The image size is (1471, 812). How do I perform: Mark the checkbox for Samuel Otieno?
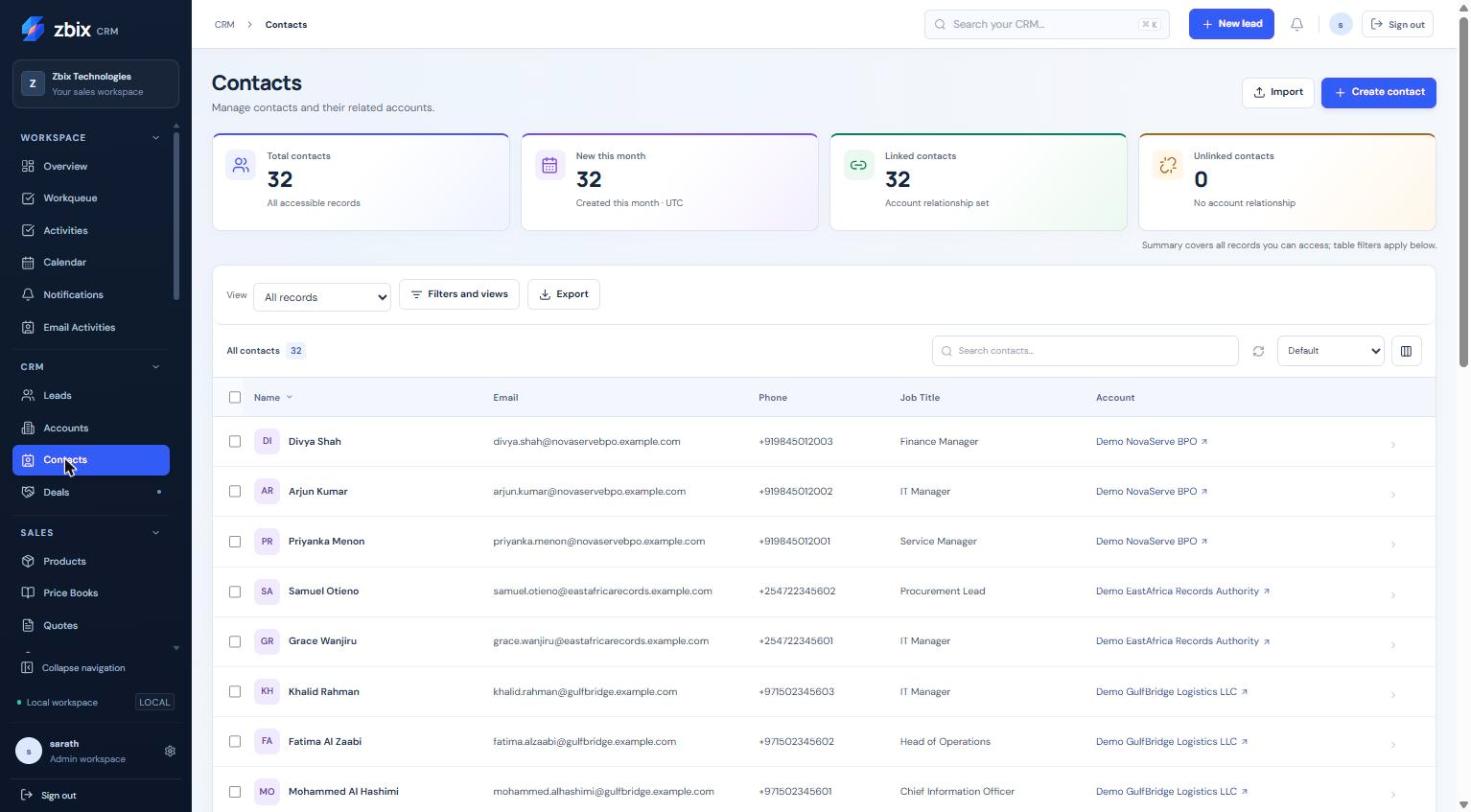(235, 591)
